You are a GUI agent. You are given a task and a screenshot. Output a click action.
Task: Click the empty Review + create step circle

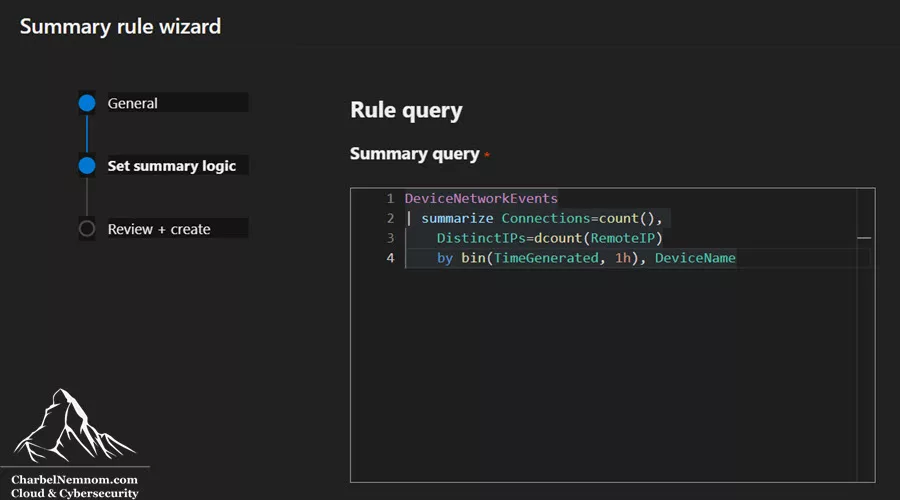[x=87, y=228]
